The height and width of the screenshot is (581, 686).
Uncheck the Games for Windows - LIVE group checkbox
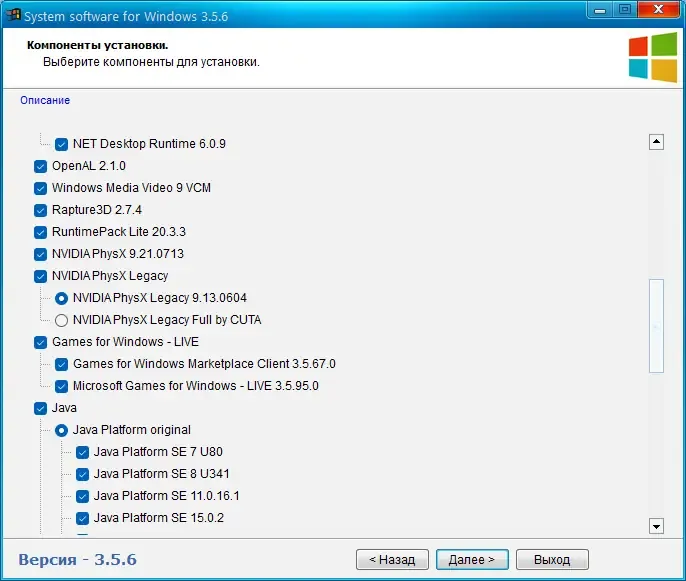40,342
